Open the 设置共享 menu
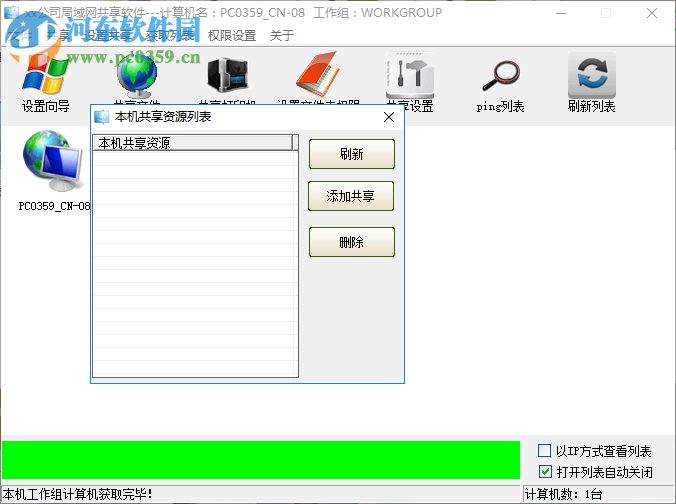The image size is (676, 504). 107,35
